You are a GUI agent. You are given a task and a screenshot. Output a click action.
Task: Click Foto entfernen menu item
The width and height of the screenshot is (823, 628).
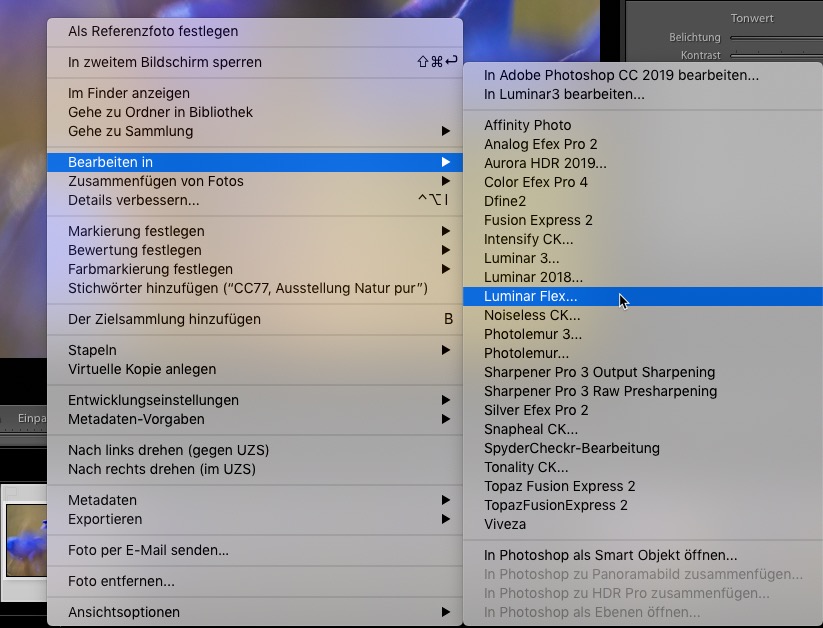121,581
